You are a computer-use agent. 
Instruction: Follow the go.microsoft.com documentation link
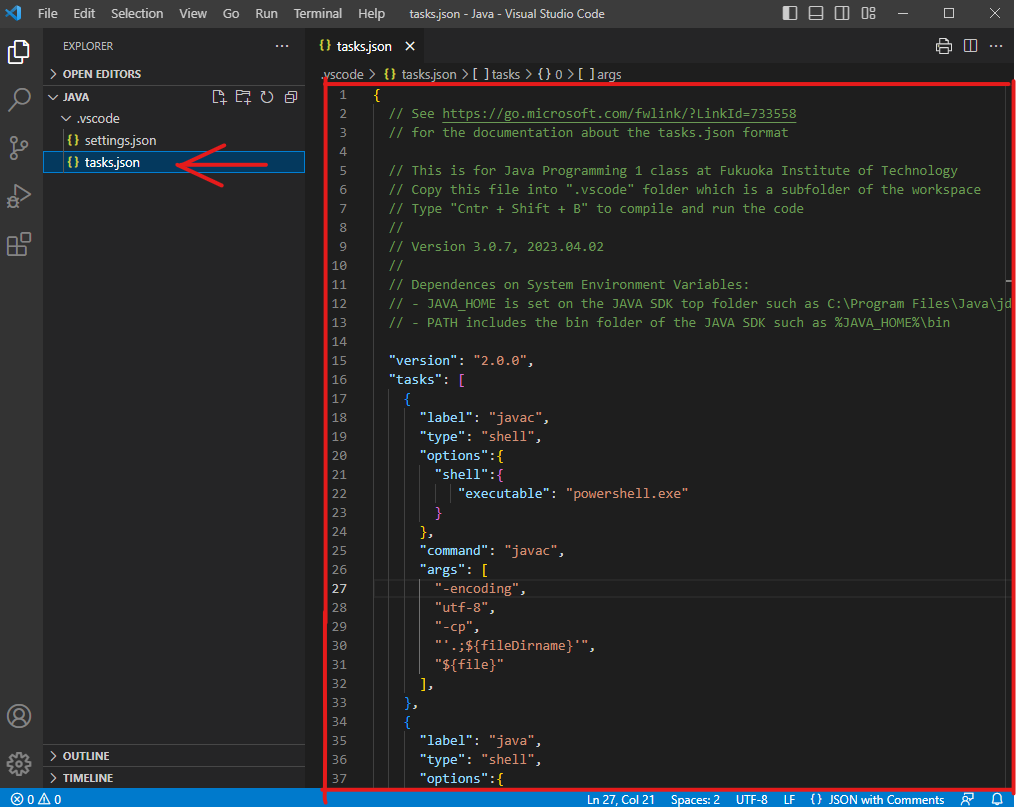[619, 113]
